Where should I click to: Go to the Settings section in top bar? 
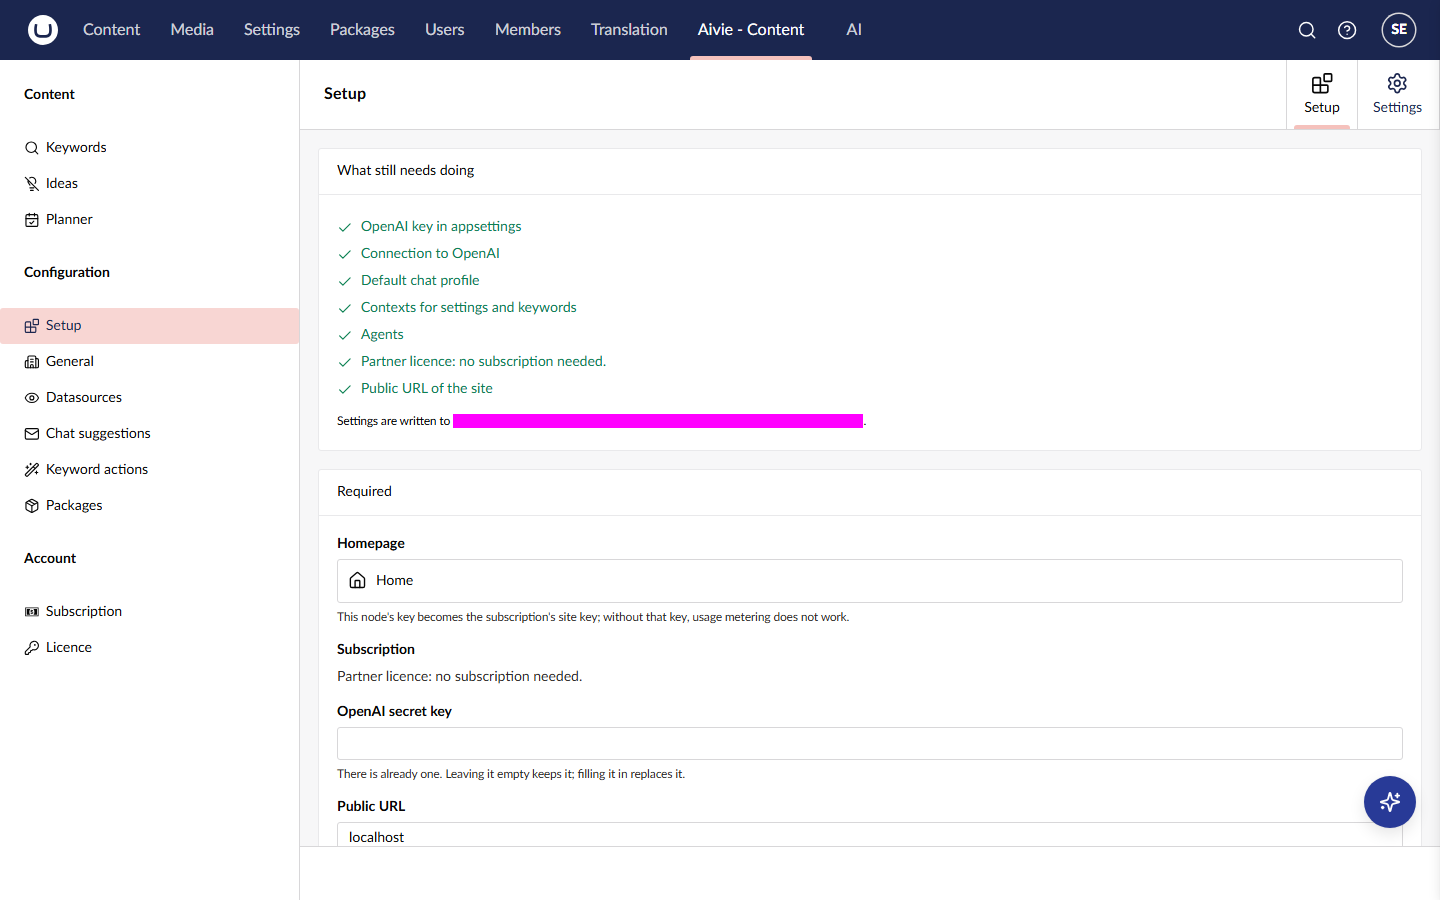click(x=272, y=30)
